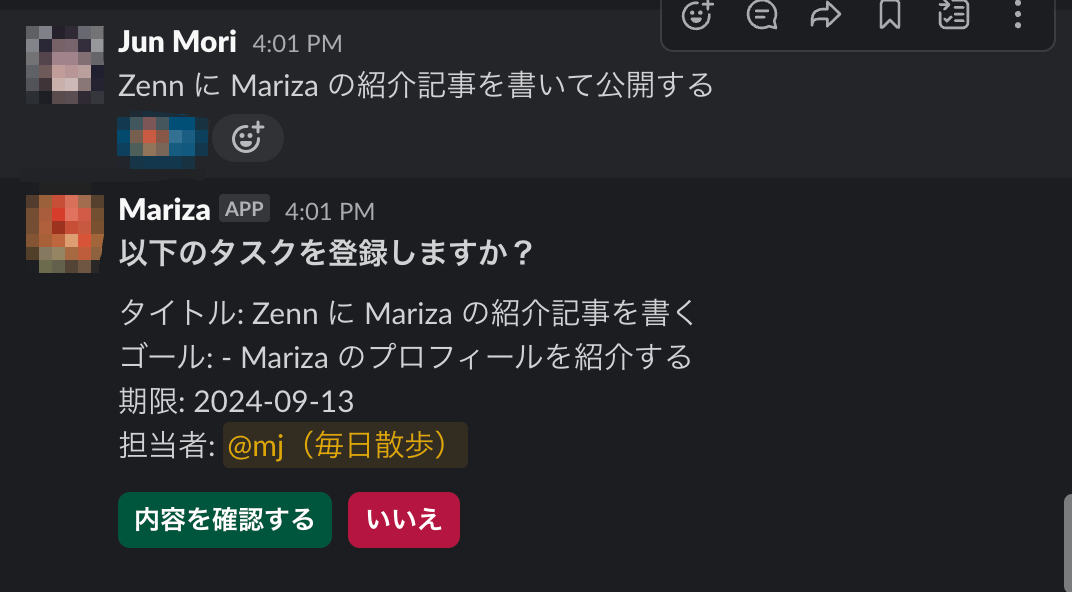The image size is (1072, 592).
Task: Click the APP badge beside Mariza
Action: point(244,208)
